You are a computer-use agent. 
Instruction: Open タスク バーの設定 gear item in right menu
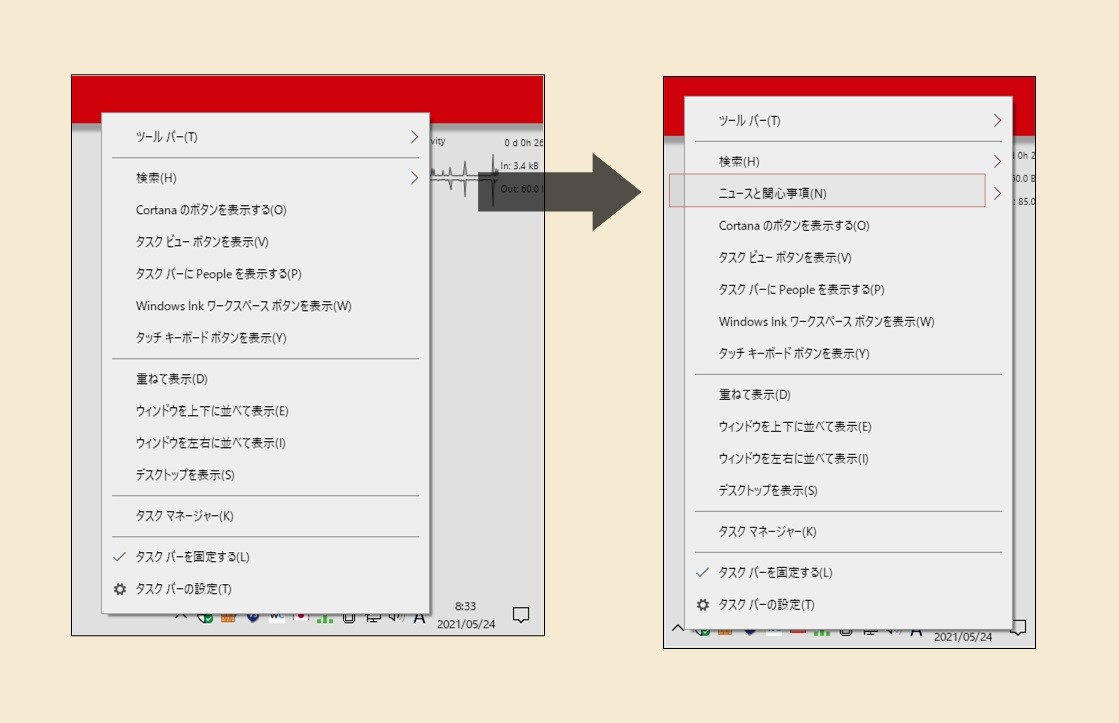point(849,605)
